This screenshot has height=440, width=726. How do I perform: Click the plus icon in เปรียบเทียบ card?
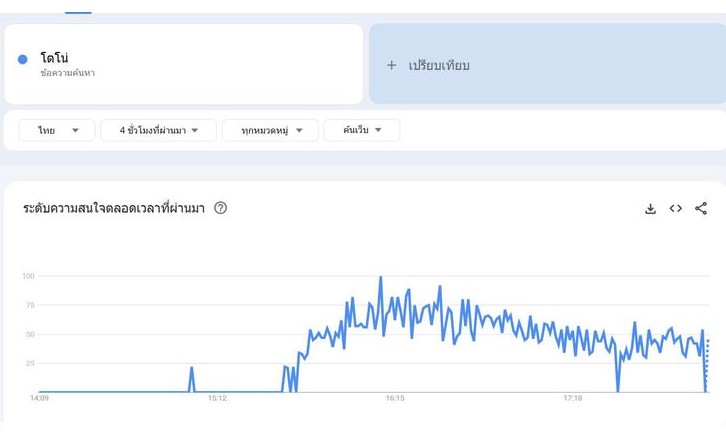tap(391, 65)
